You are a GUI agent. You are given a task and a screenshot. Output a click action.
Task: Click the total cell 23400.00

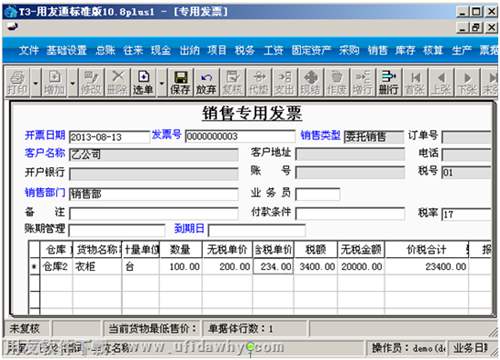(427, 266)
